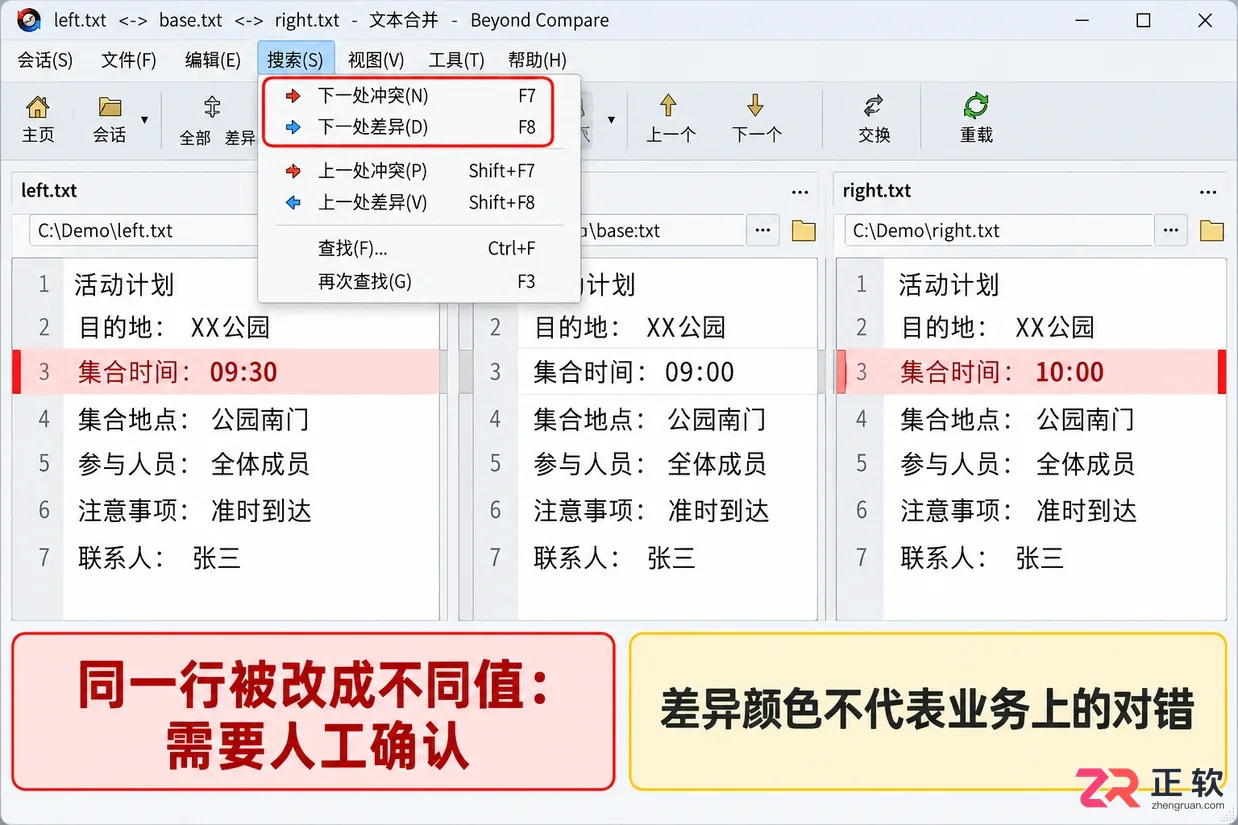Choose 再次查找(G) from the menu
Image resolution: width=1238 pixels, height=825 pixels.
[418, 282]
